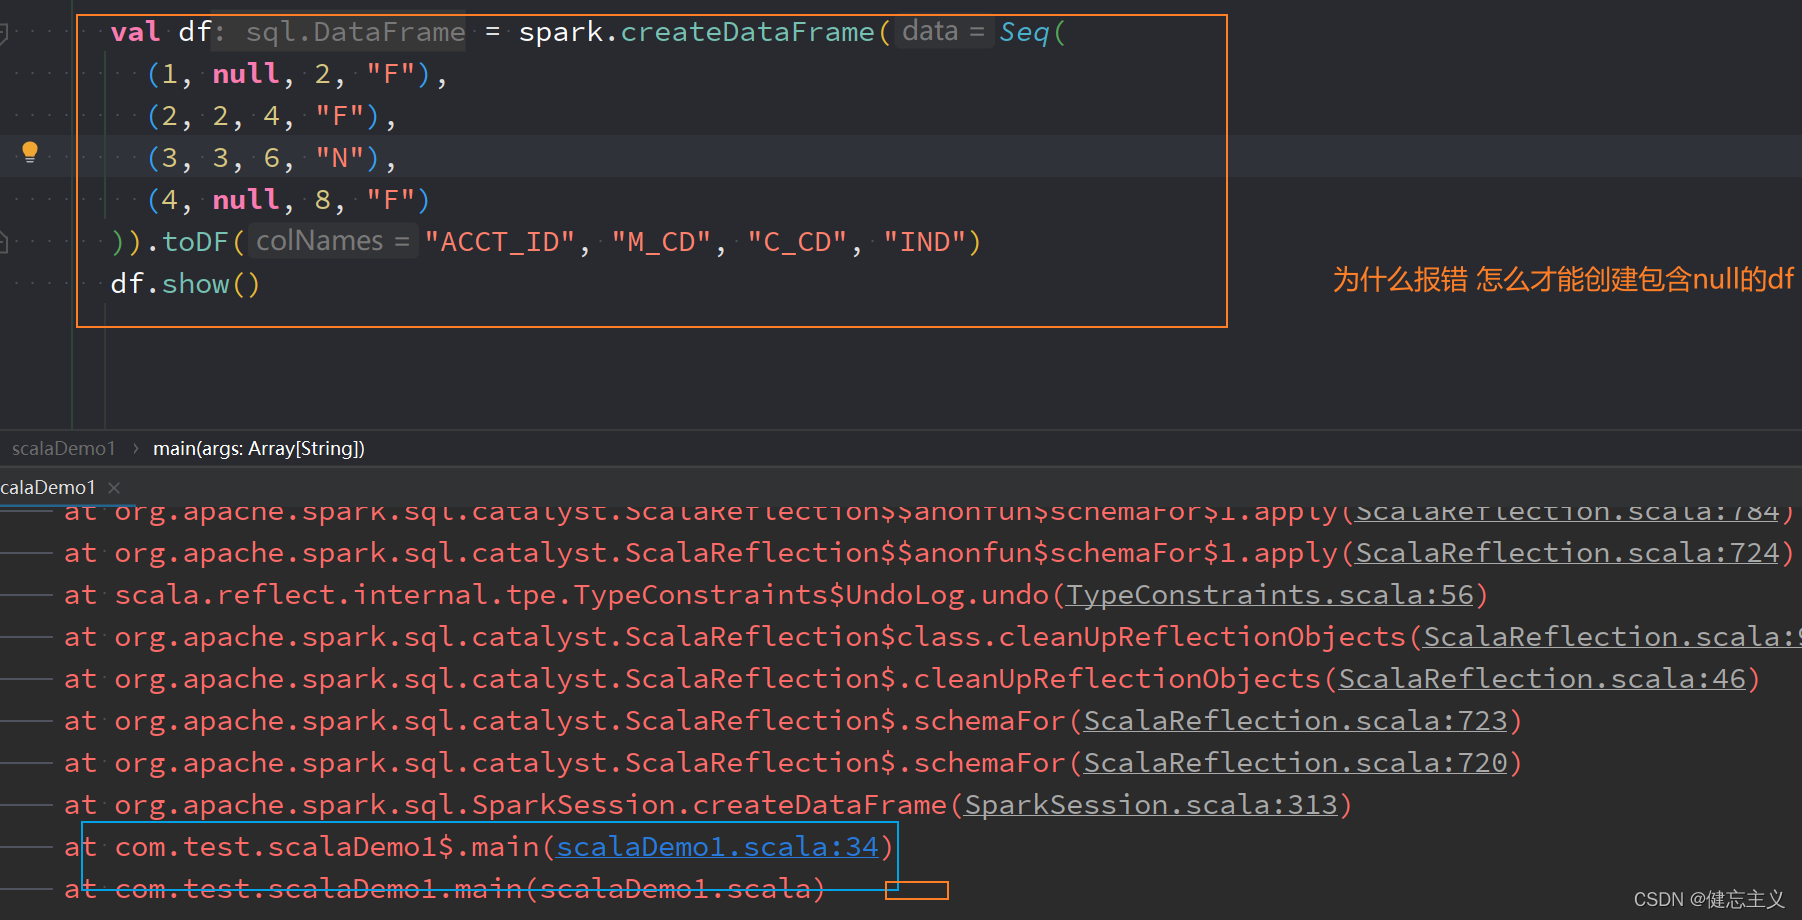This screenshot has width=1802, height=920.
Task: Click the gutter fold marker beside the toDF line
Action: 3,240
